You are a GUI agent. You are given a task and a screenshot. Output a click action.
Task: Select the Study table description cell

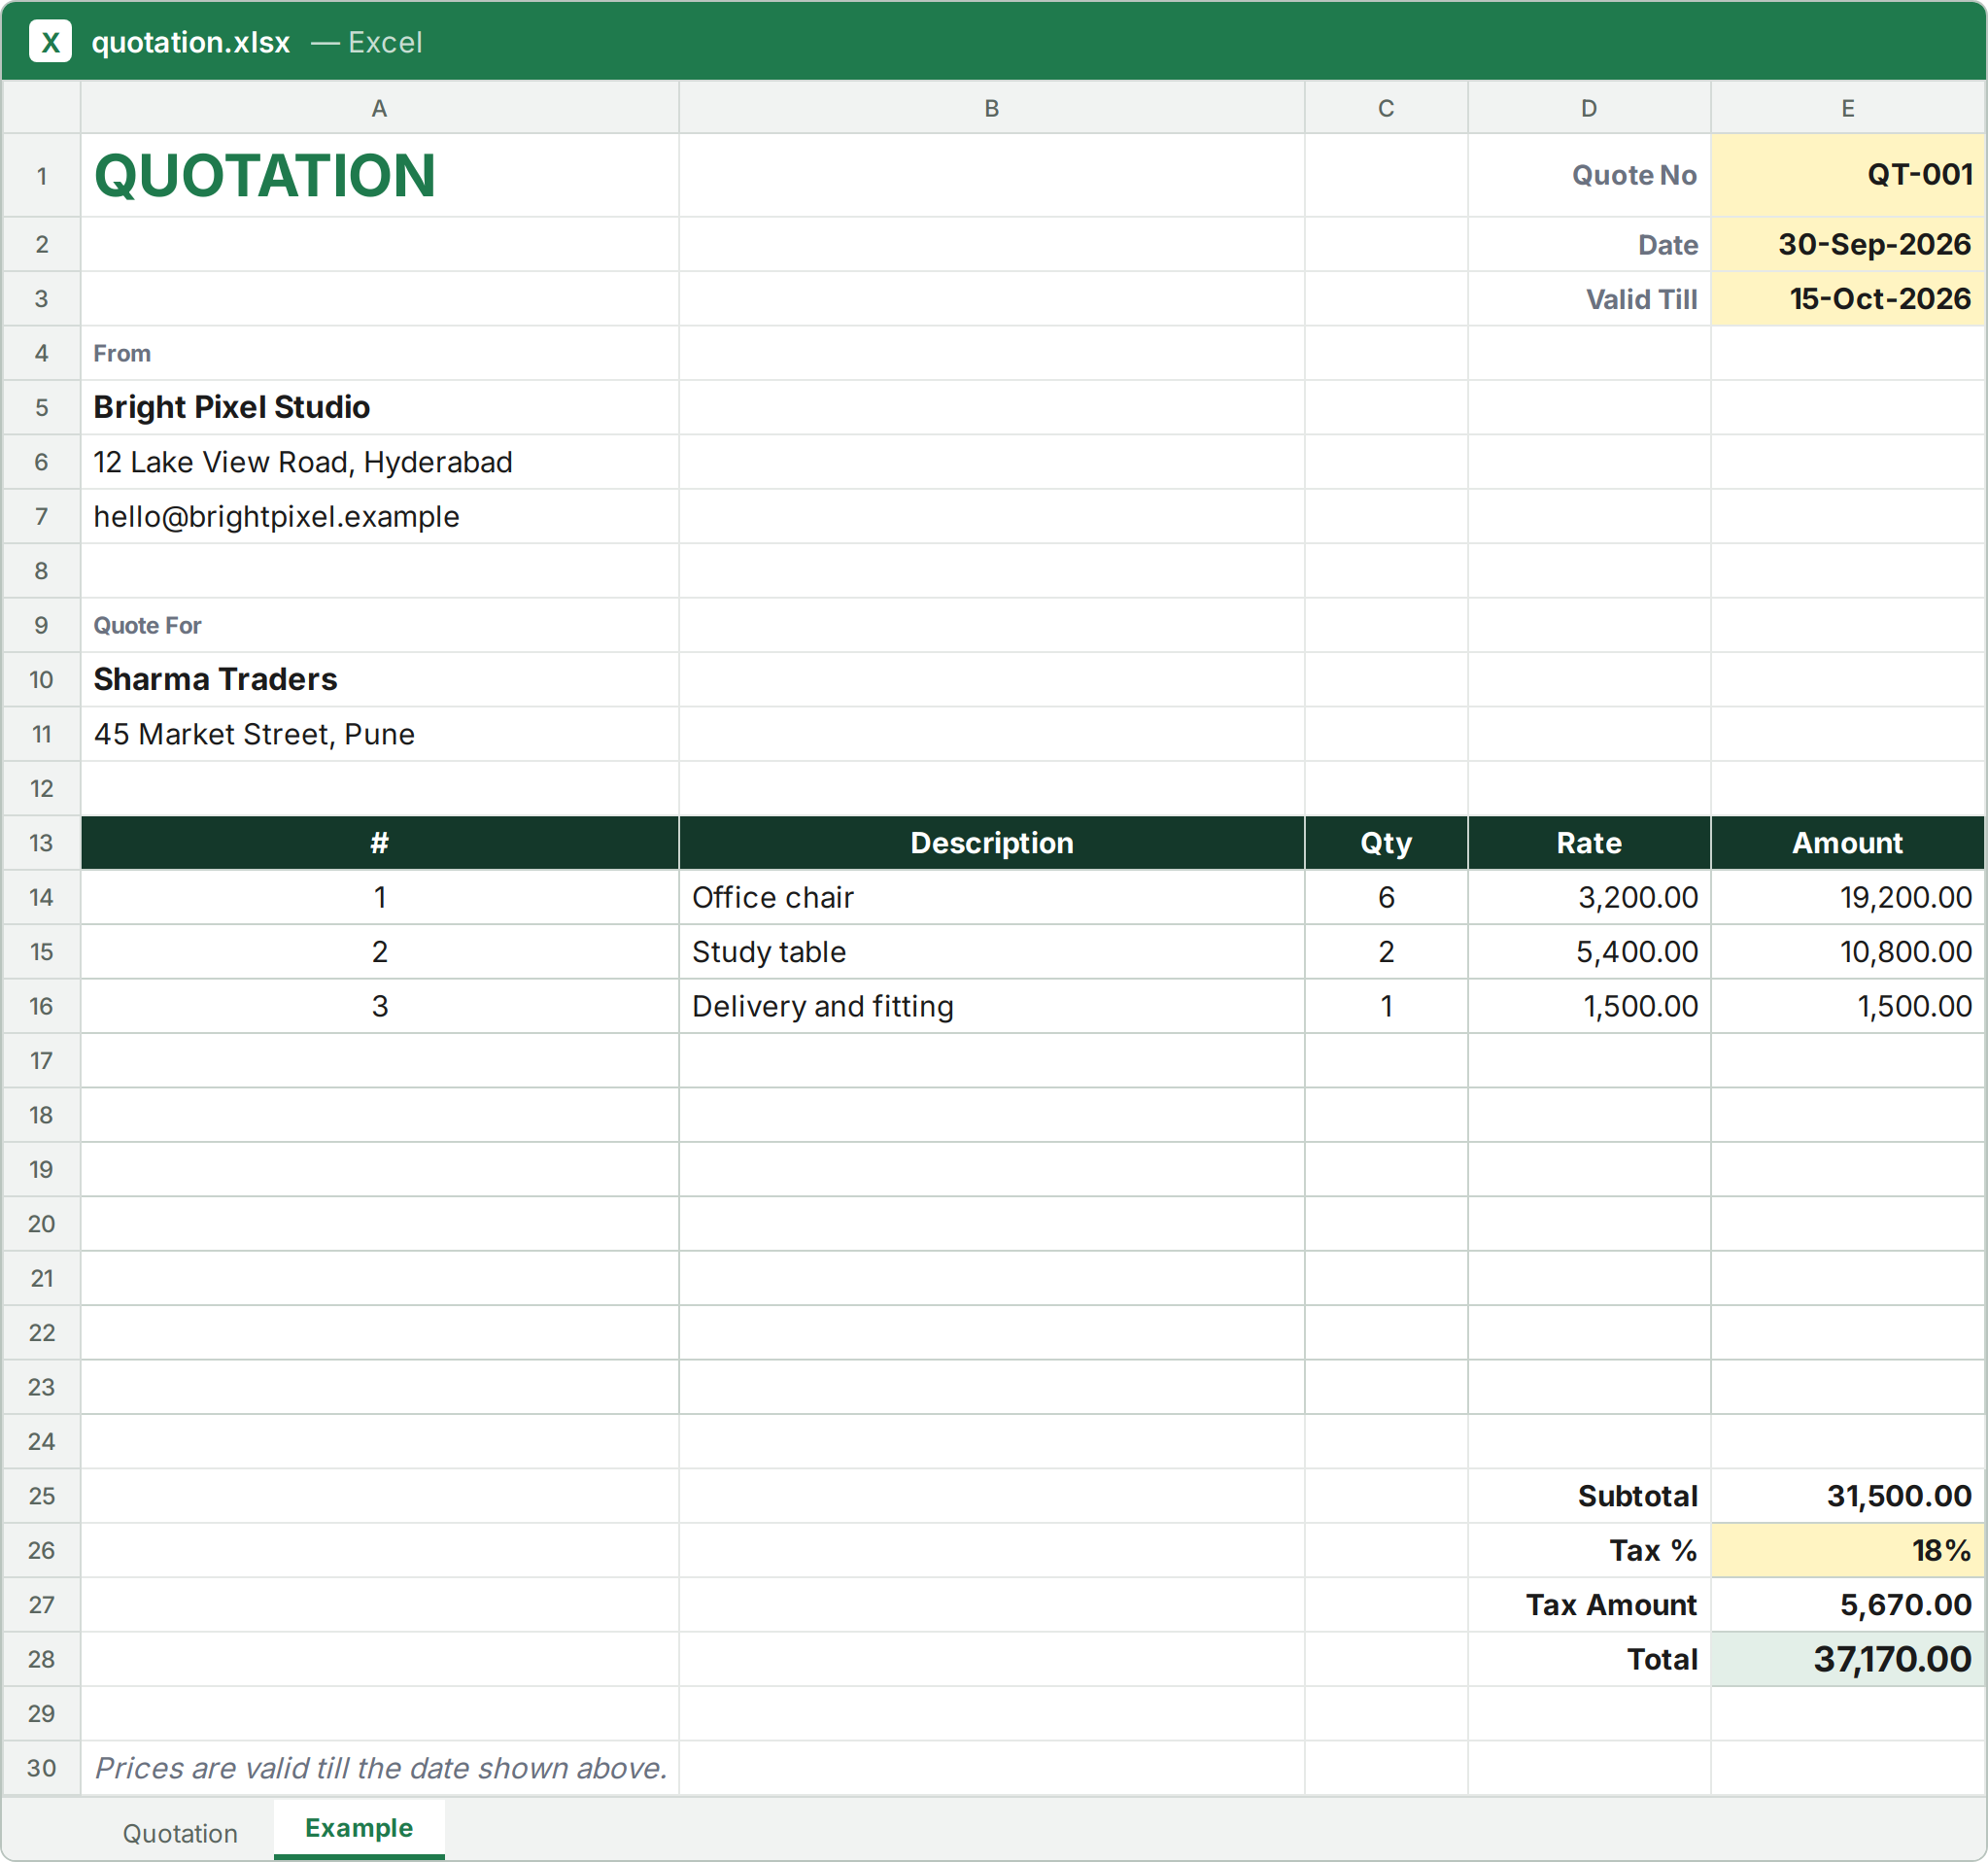(x=992, y=951)
